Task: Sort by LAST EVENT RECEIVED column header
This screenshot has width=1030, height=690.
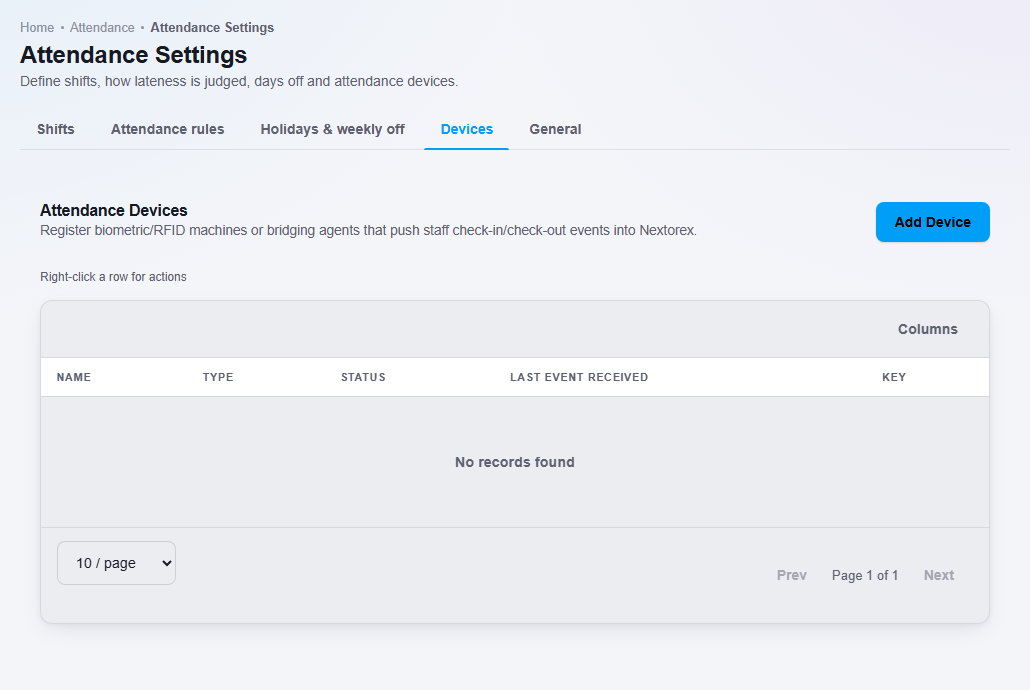Action: (x=579, y=377)
